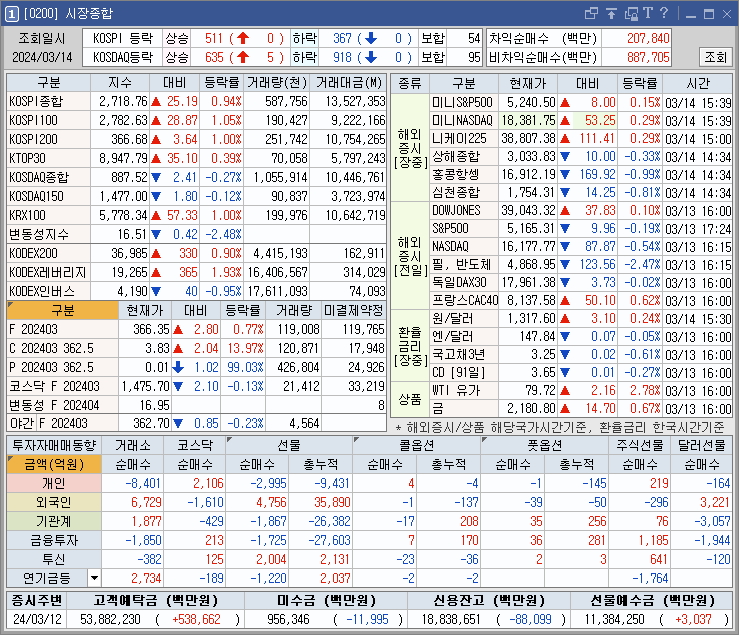The width and height of the screenshot is (739, 635).
Task: Click the always-on-top arrow icon
Action: [x=611, y=13]
